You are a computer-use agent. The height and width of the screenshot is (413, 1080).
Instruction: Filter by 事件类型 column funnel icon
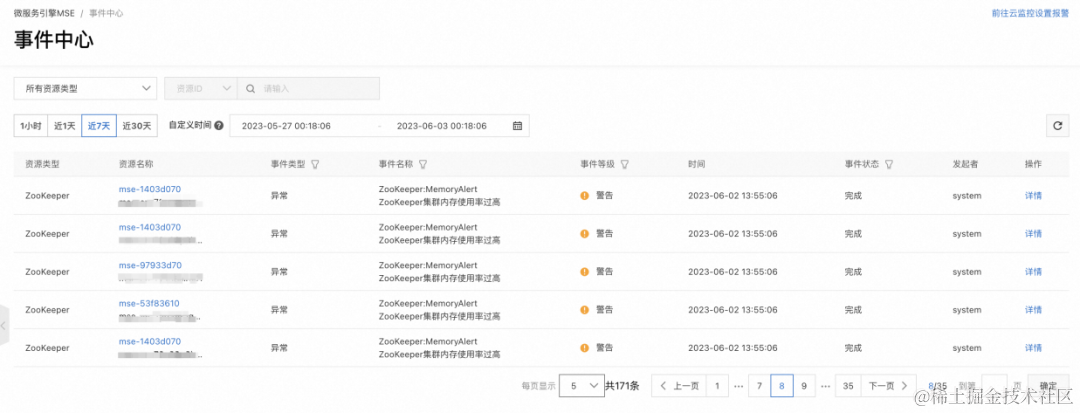(x=315, y=165)
